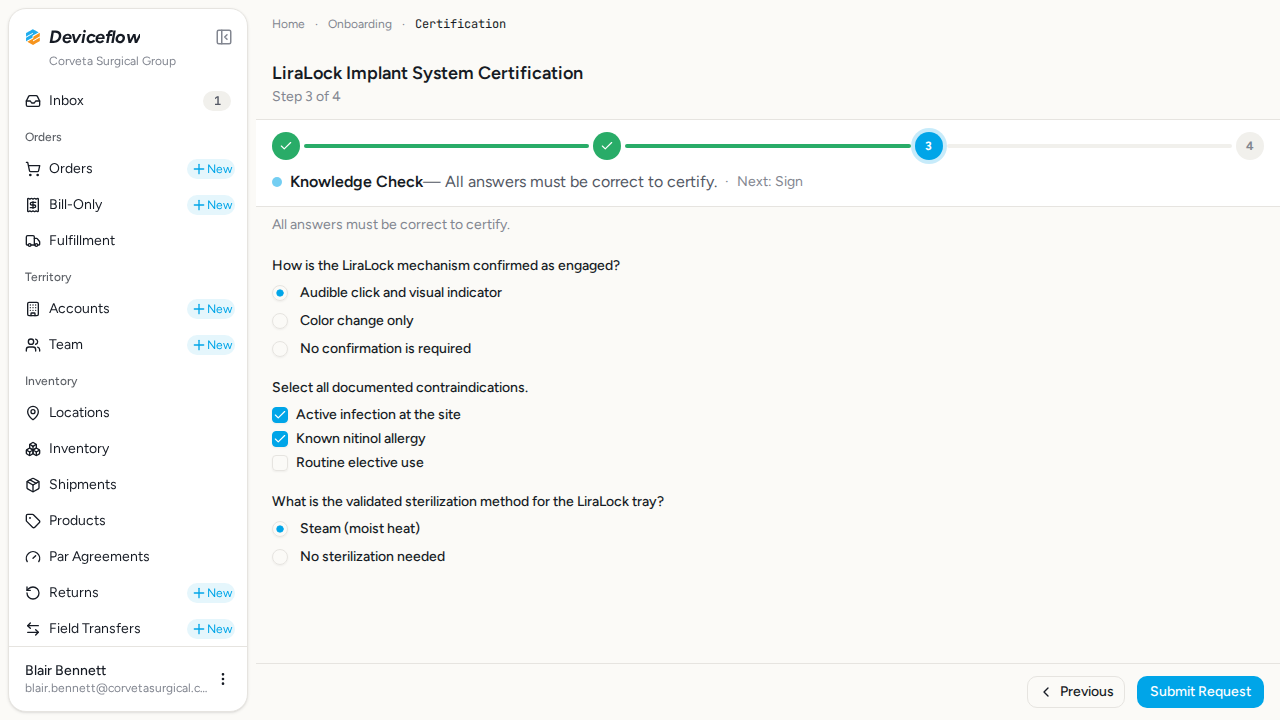Add a new account
The height and width of the screenshot is (720, 1280).
point(211,309)
